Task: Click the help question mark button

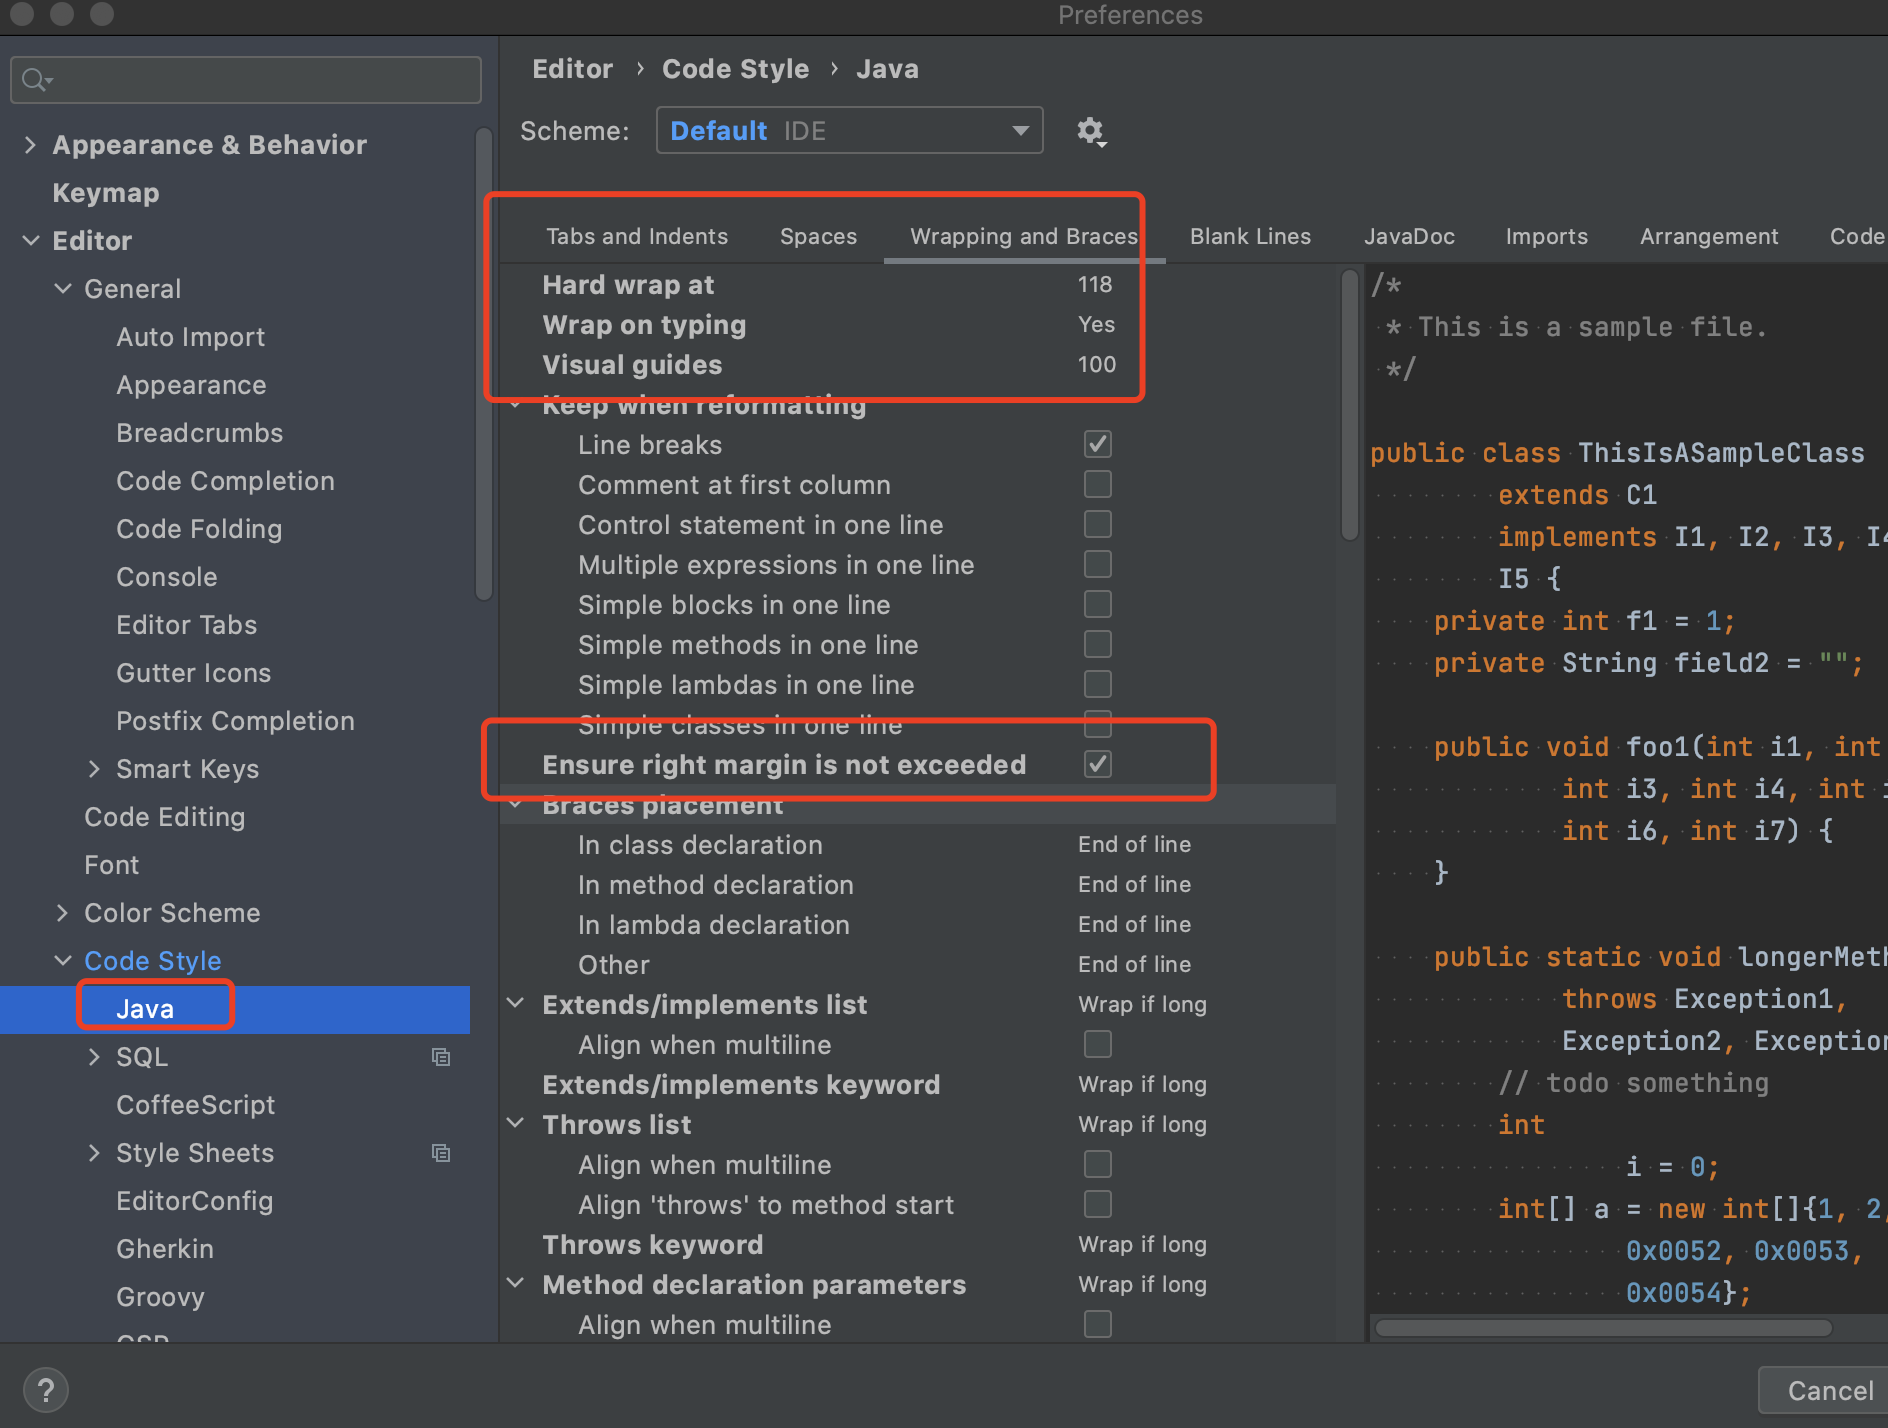Action: click(45, 1390)
